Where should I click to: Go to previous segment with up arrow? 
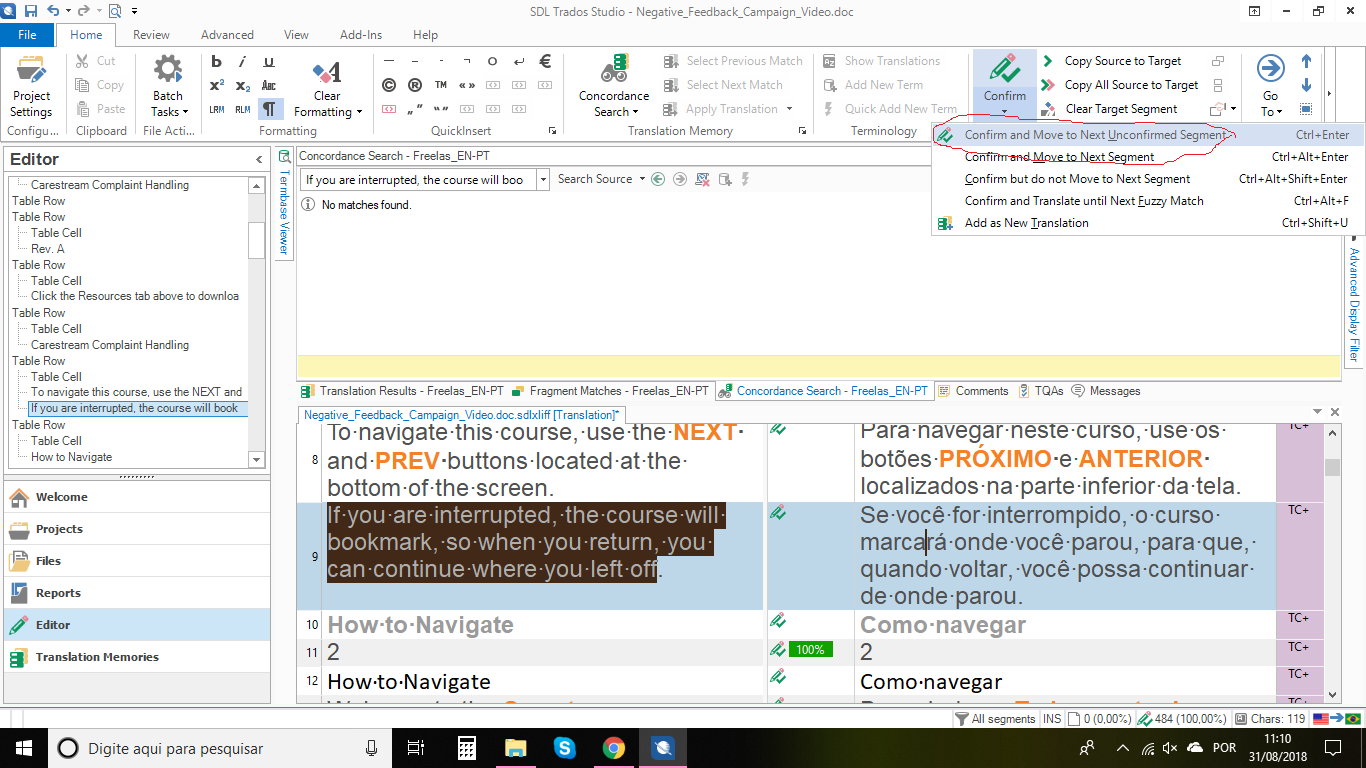tap(1306, 61)
